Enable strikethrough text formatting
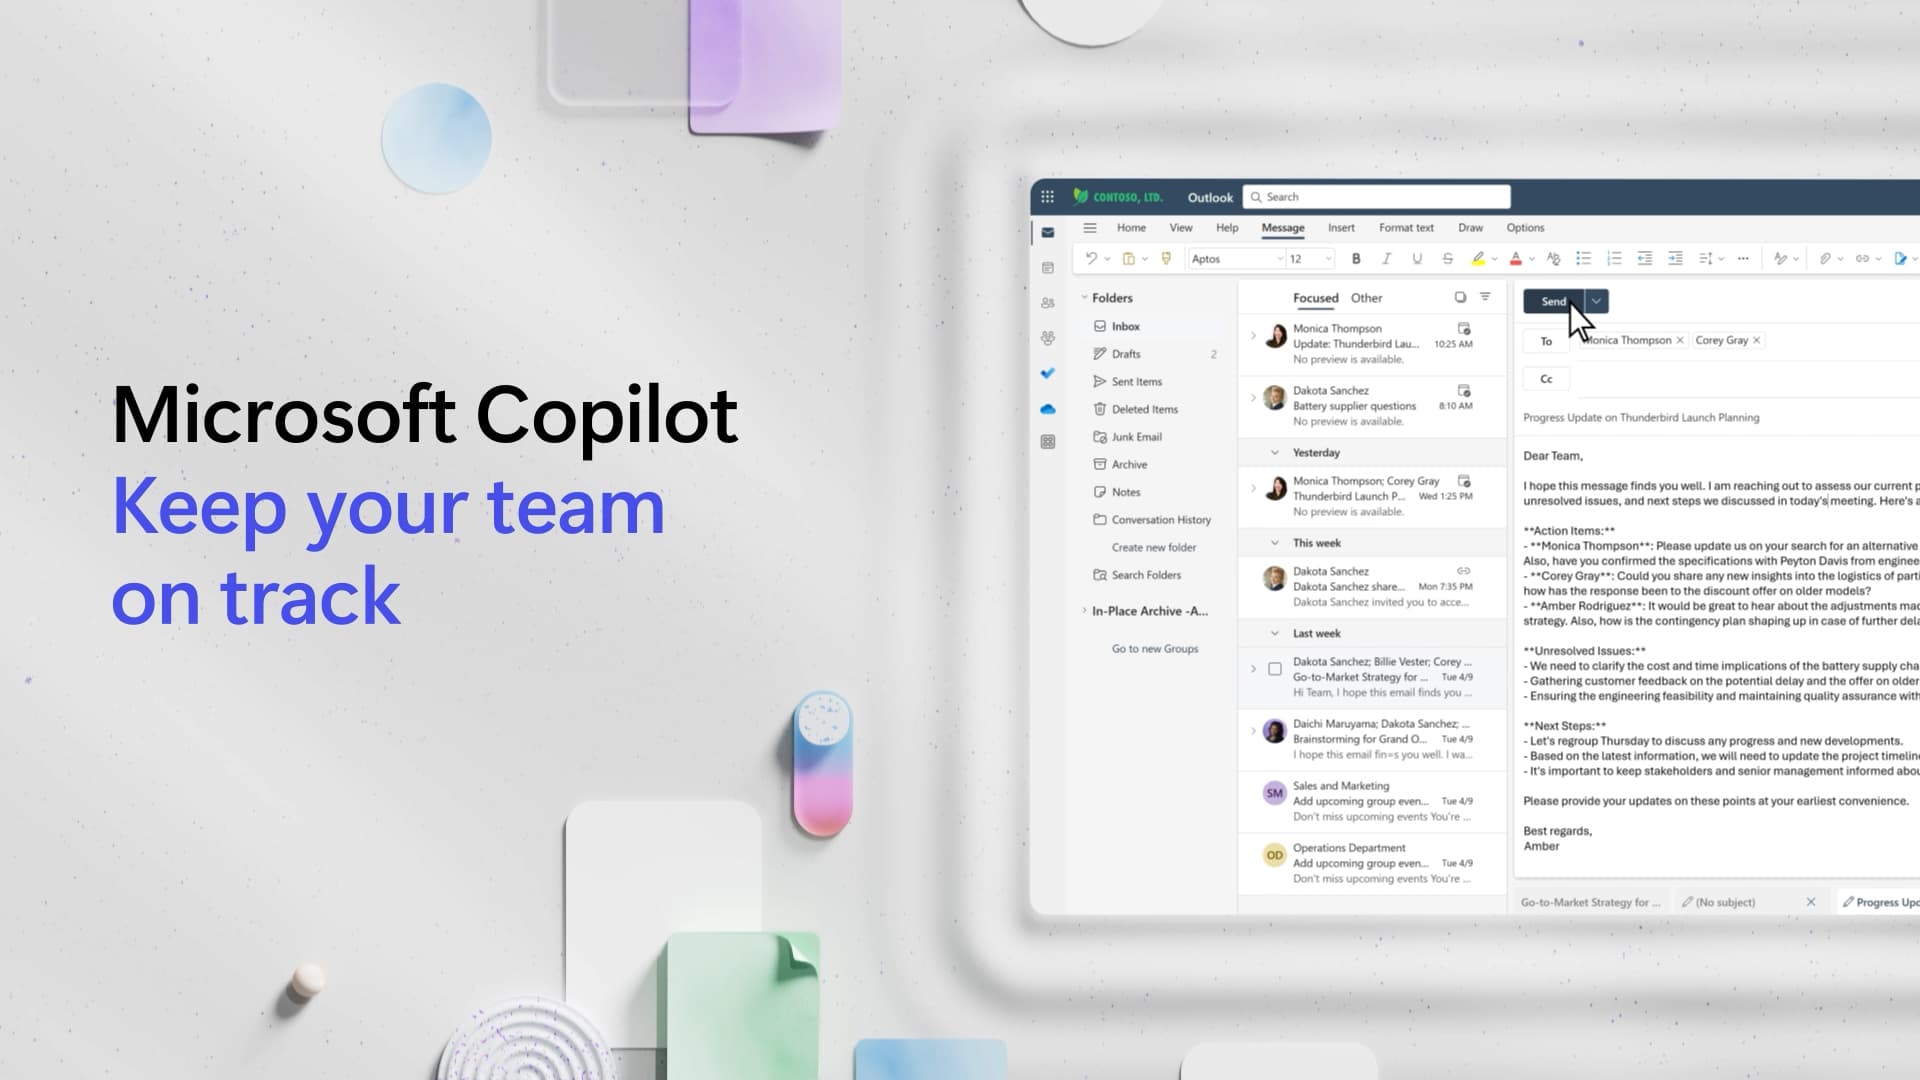The height and width of the screenshot is (1080, 1920). (x=1447, y=257)
